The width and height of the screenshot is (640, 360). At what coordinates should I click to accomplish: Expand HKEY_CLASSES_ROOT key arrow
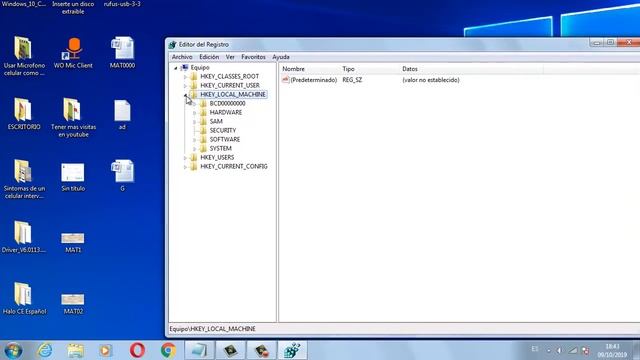(x=185, y=77)
